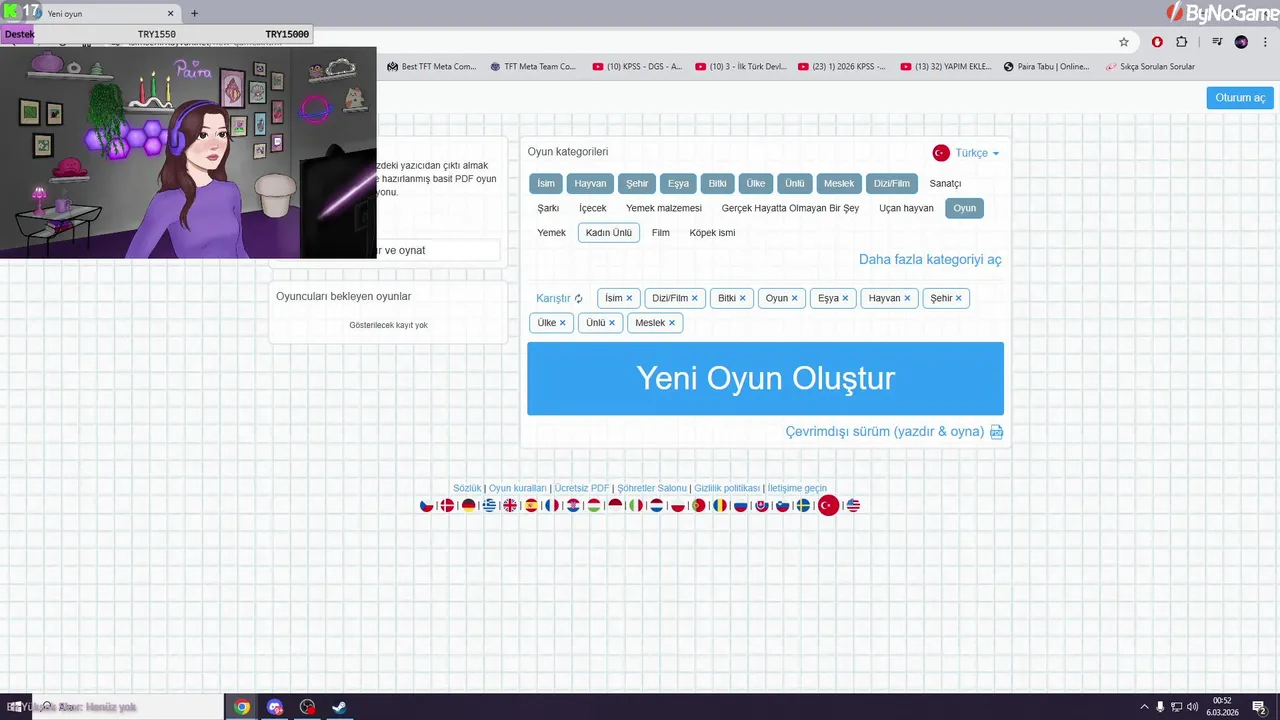Viewport: 1280px width, 720px height.
Task: Click the Oturum aç button
Action: (x=1240, y=98)
